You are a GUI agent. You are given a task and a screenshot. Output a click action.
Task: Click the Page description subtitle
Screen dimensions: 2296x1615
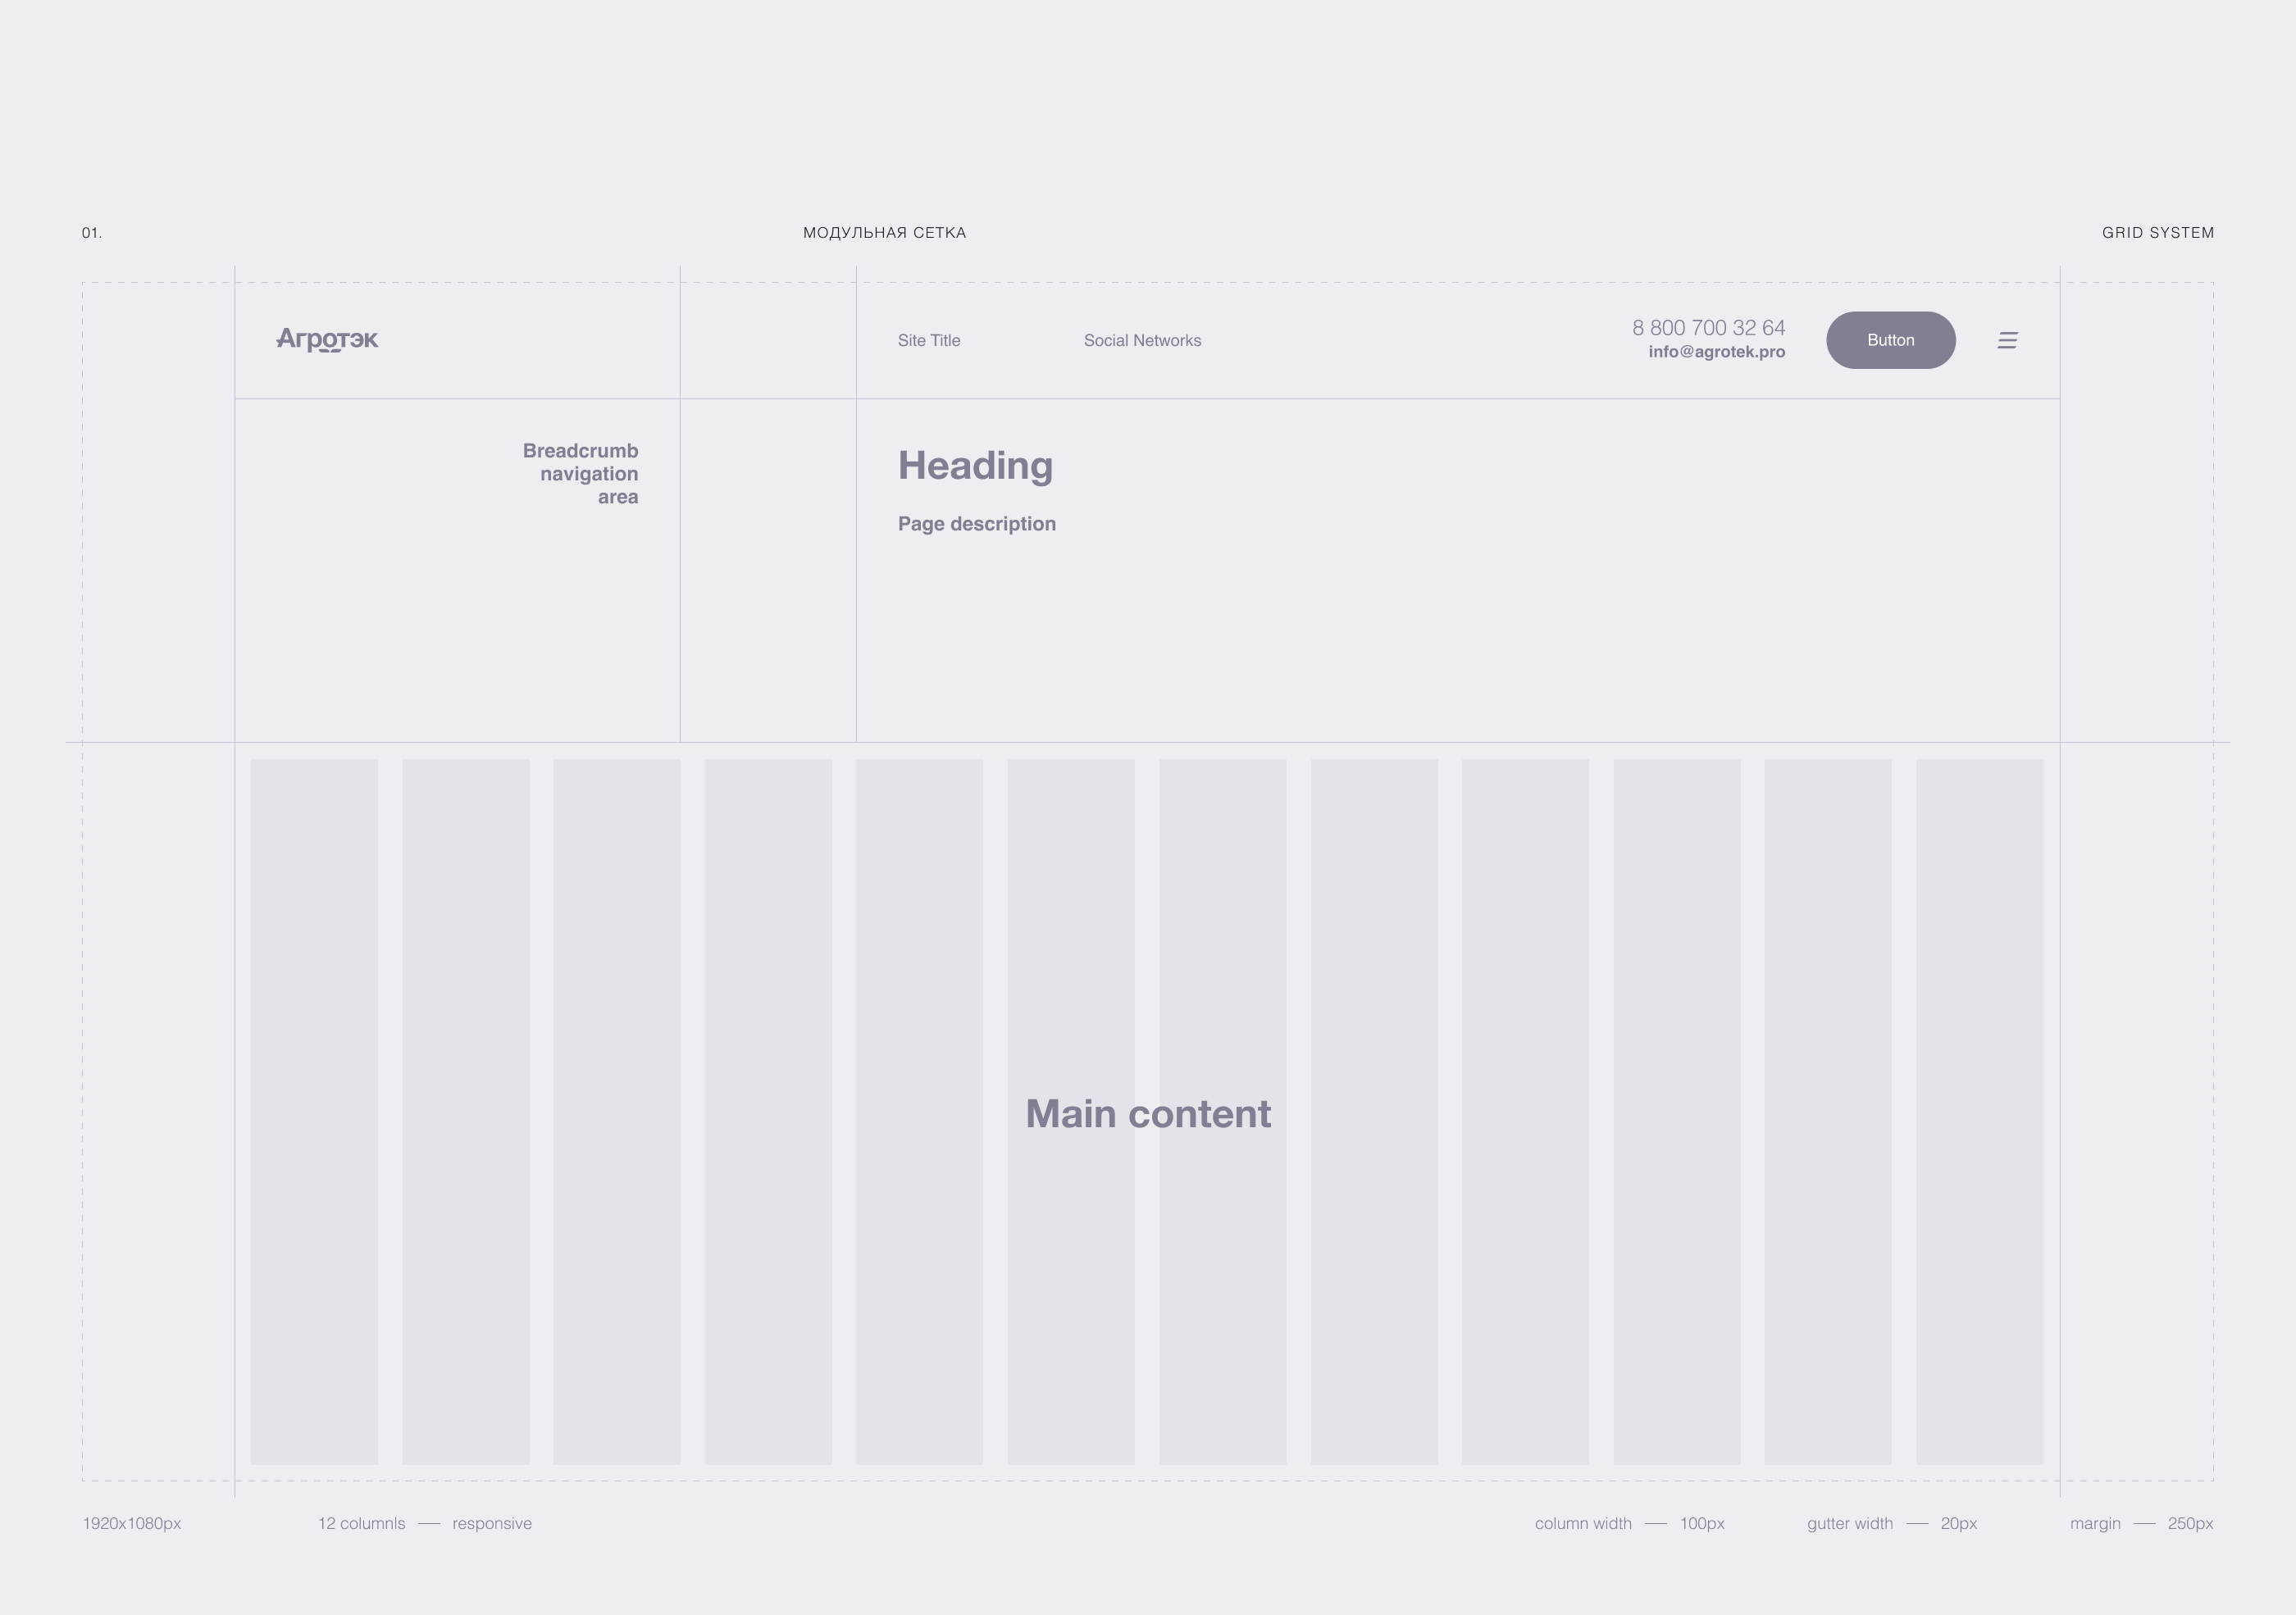pyautogui.click(x=976, y=524)
